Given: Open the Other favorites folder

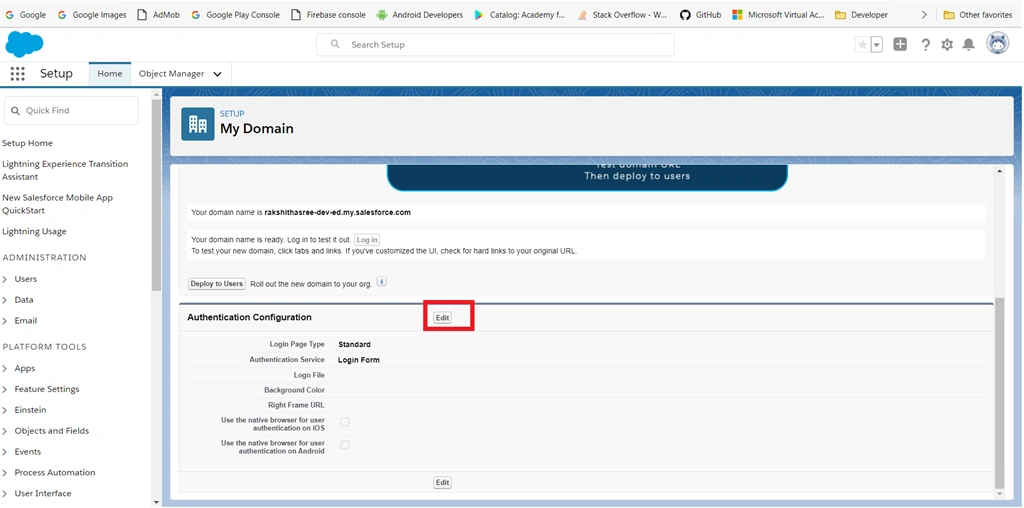Looking at the screenshot, I should 978,14.
